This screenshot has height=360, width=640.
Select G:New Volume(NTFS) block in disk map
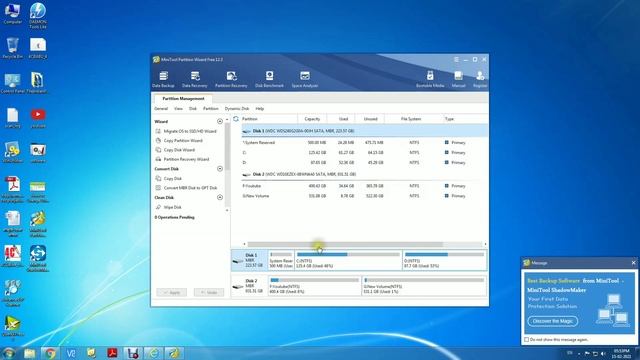pyautogui.click(x=424, y=286)
